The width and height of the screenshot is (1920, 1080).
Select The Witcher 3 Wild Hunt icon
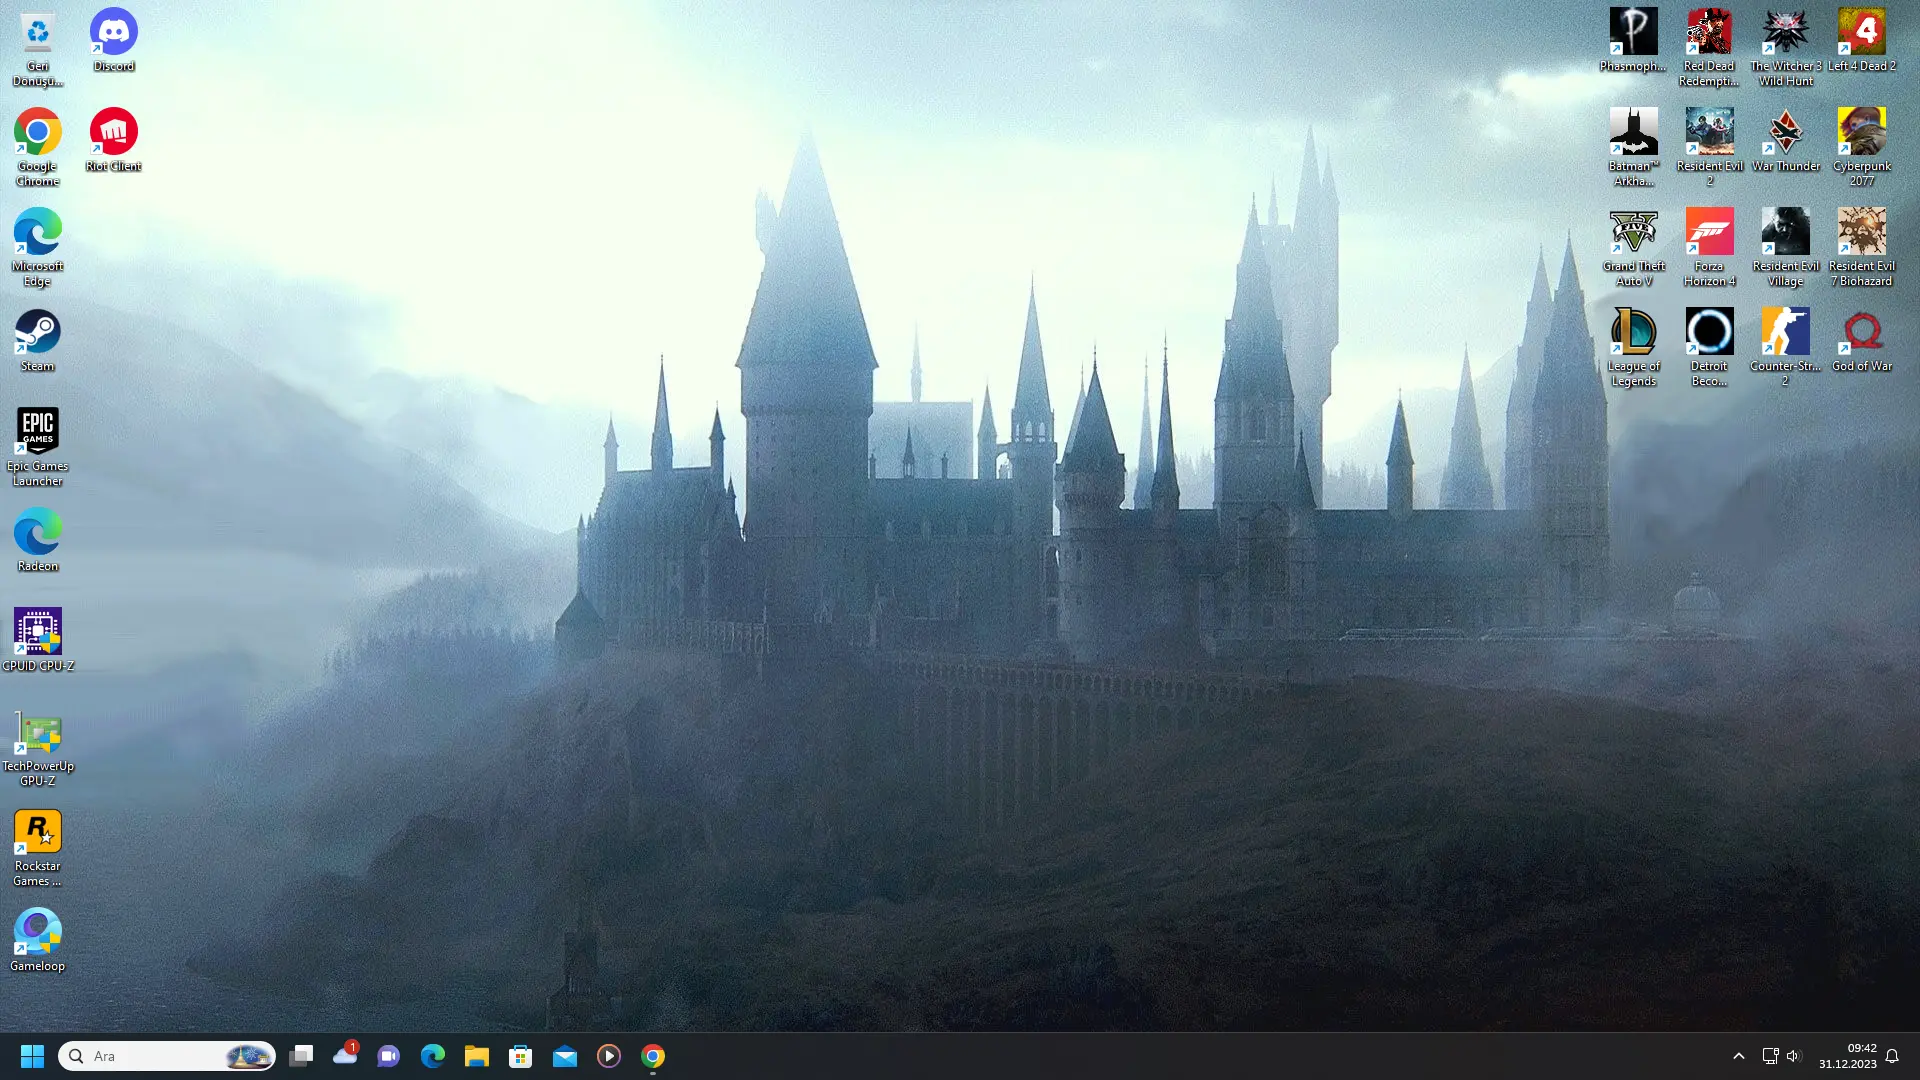click(x=1785, y=47)
